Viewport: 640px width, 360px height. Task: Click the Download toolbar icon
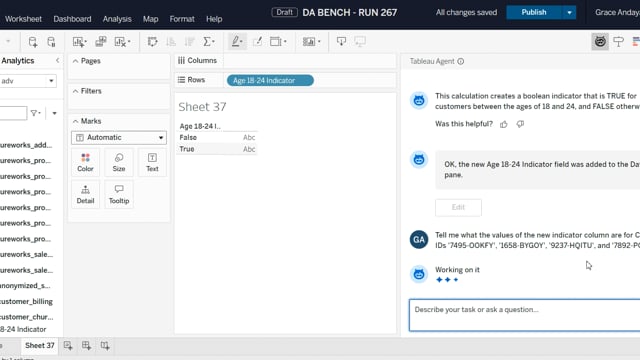click(x=341, y=42)
